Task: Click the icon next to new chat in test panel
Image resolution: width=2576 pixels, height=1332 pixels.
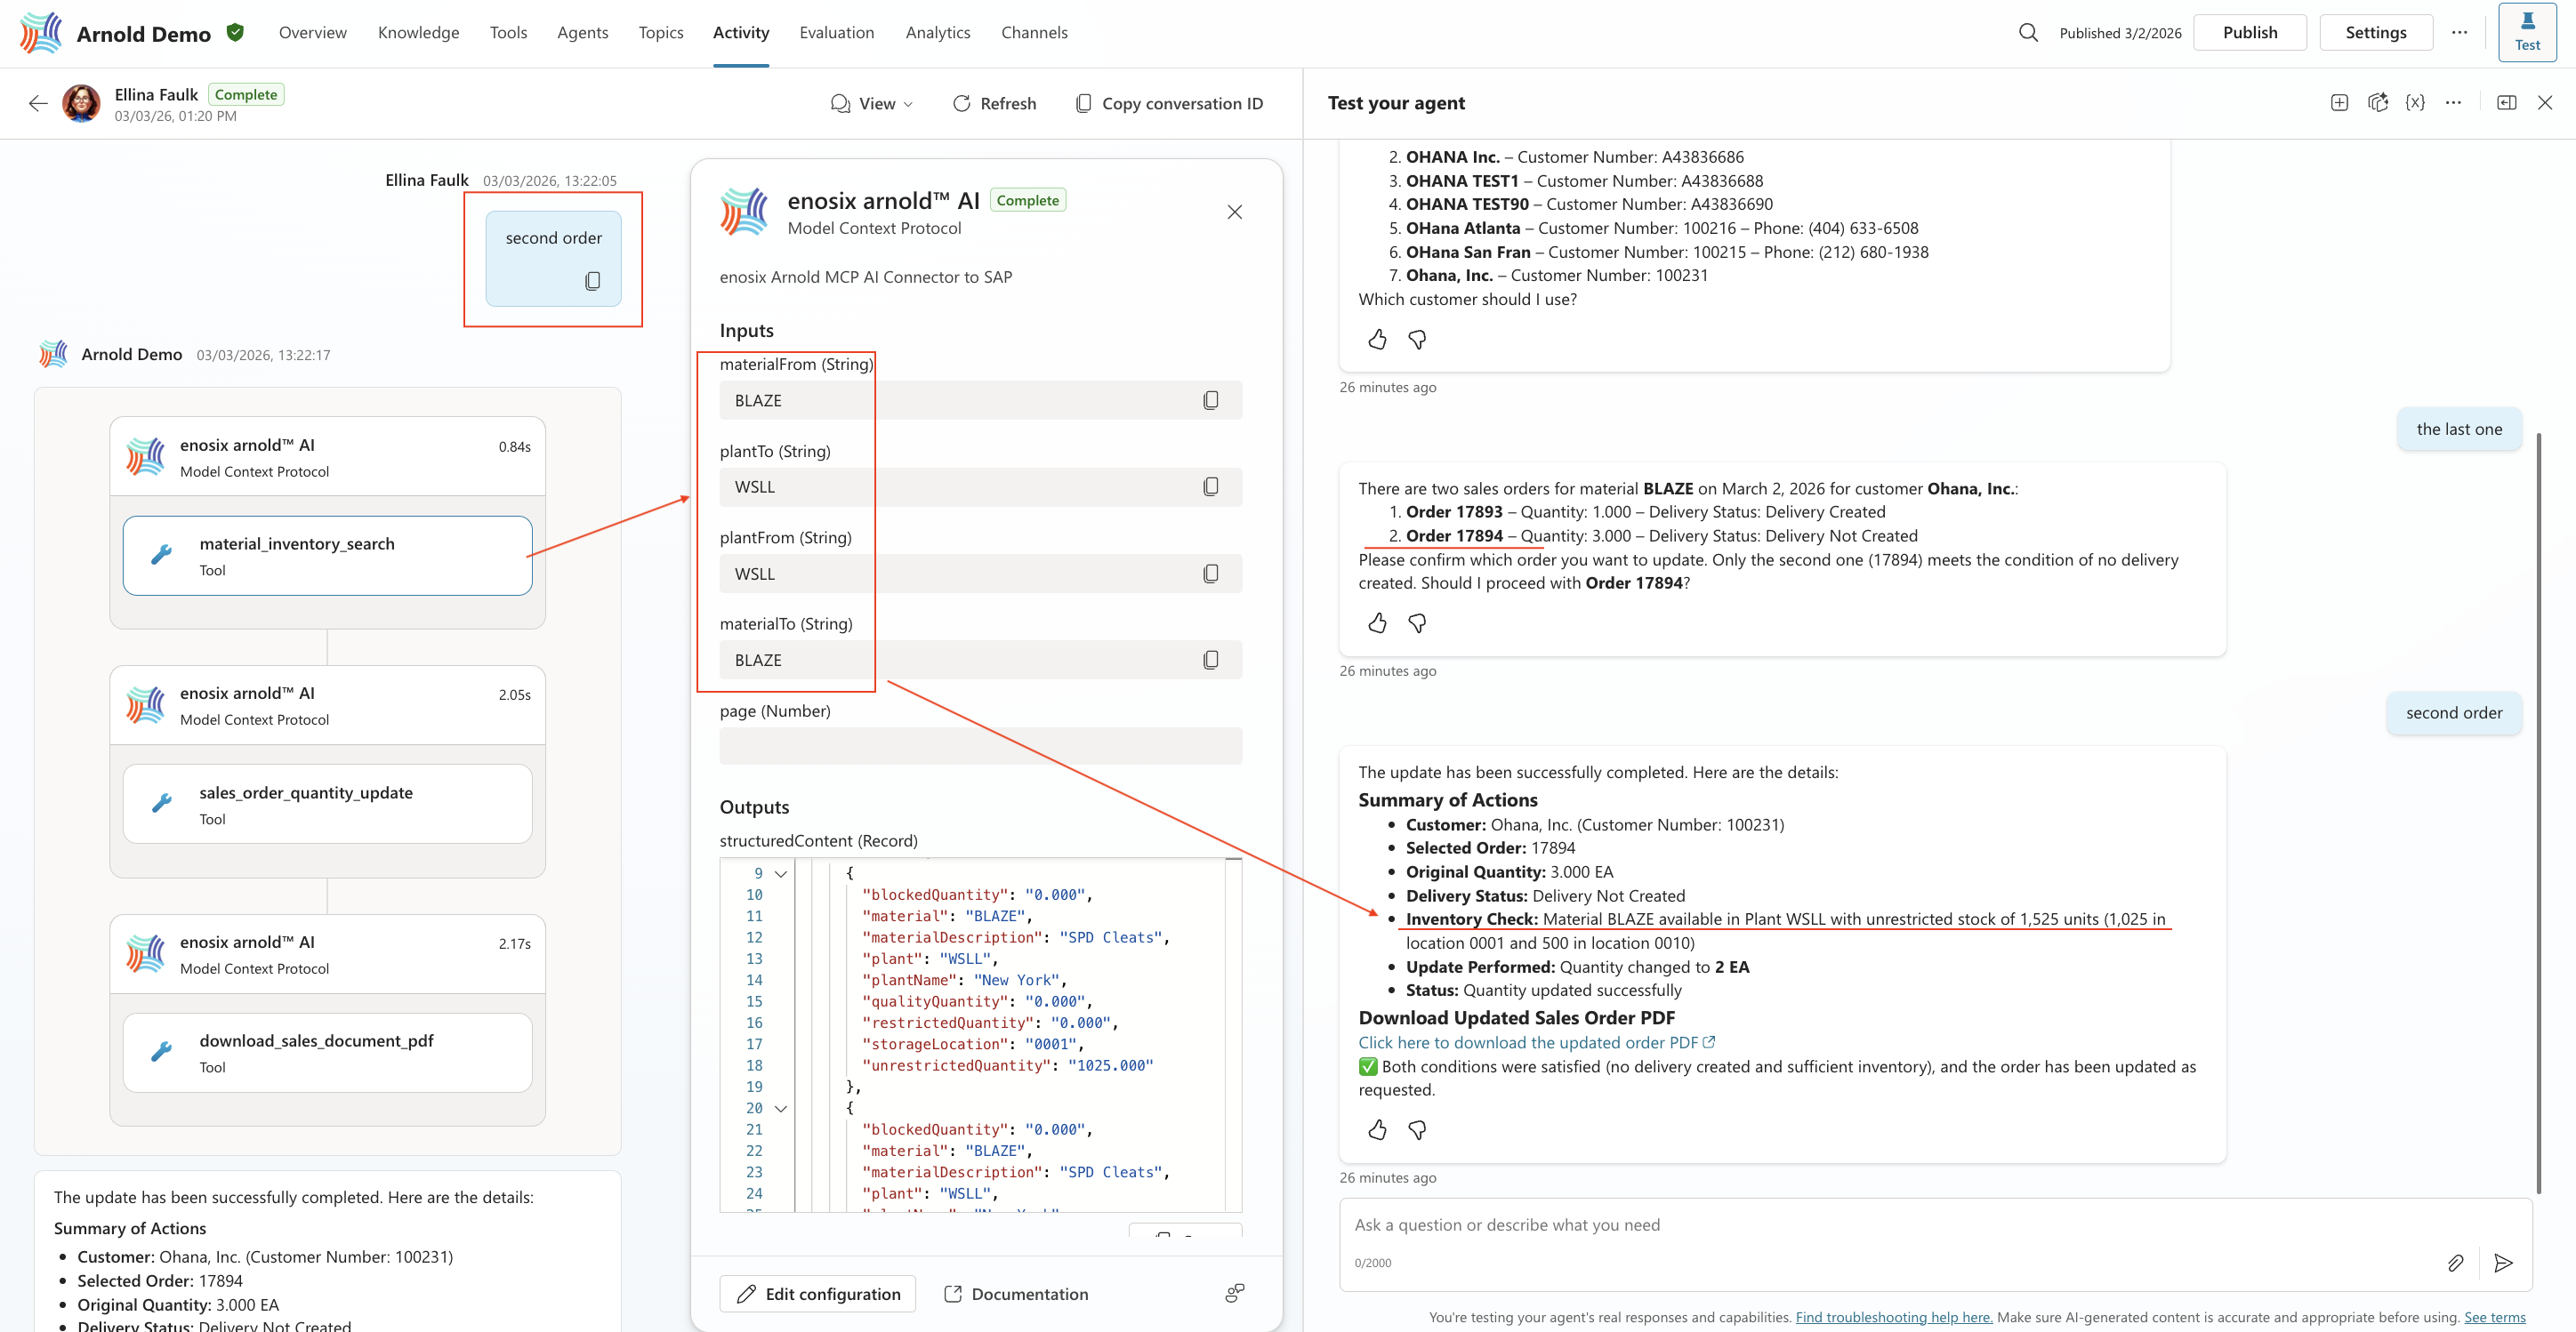Action: [2377, 103]
